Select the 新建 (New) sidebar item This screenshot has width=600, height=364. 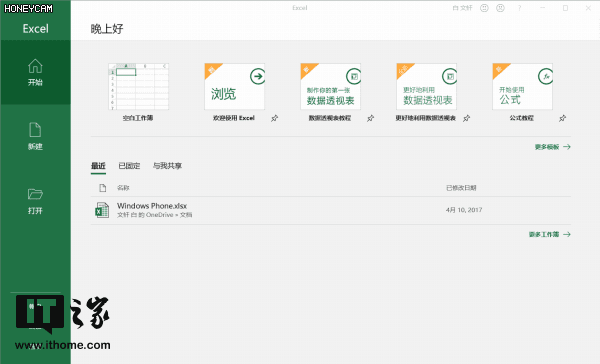click(35, 136)
